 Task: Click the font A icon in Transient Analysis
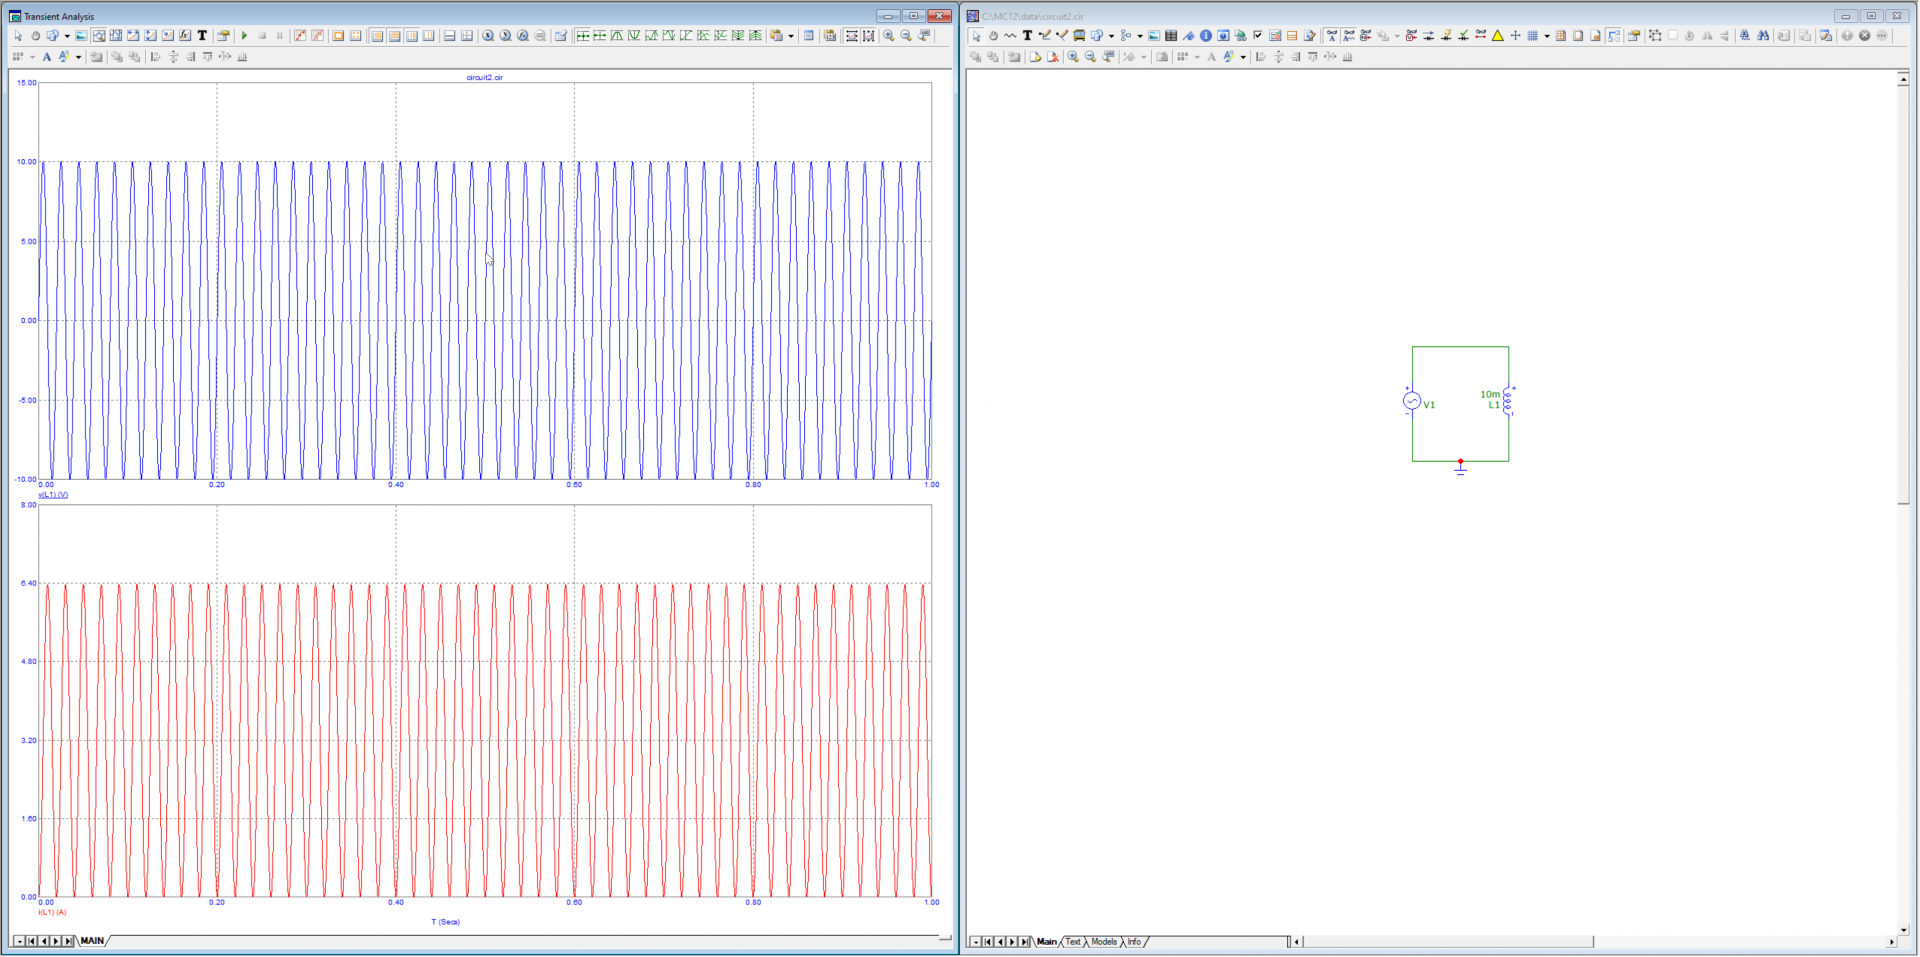[47, 57]
